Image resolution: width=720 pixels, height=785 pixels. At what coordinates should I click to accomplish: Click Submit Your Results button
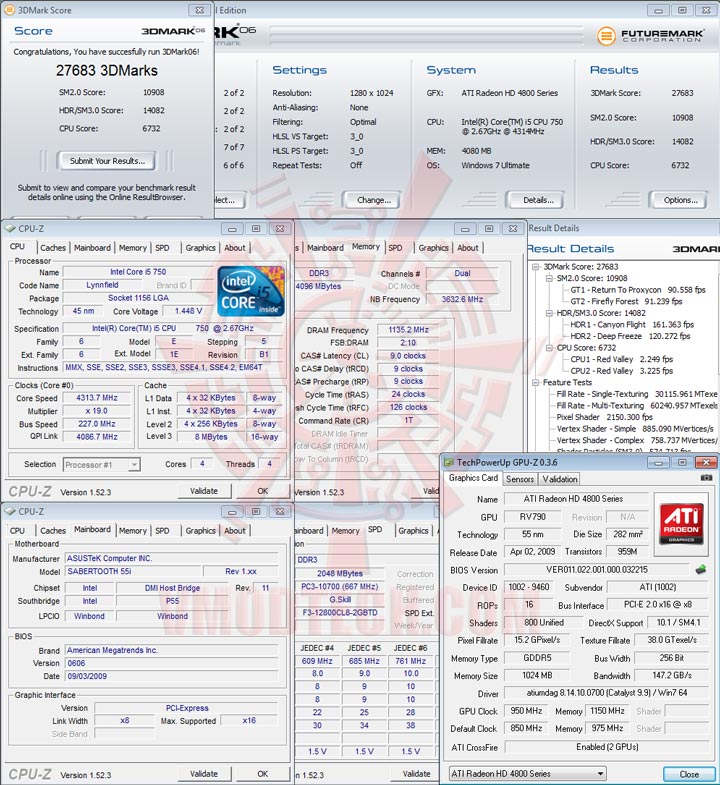(x=107, y=161)
